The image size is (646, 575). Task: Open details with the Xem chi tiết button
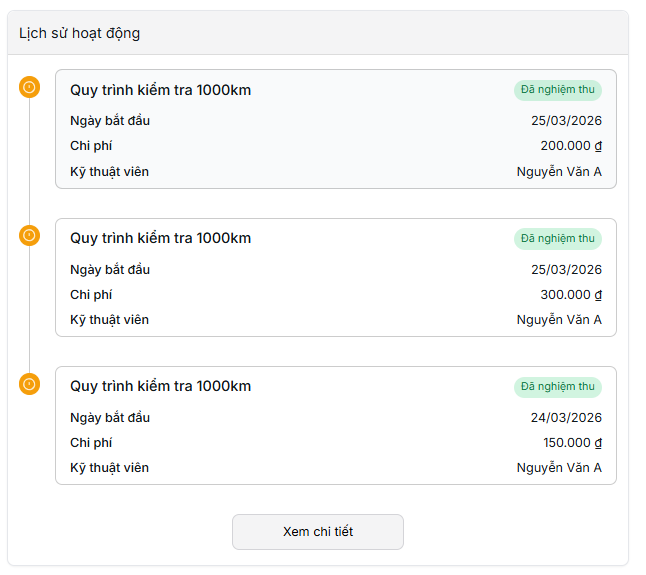coord(318,532)
